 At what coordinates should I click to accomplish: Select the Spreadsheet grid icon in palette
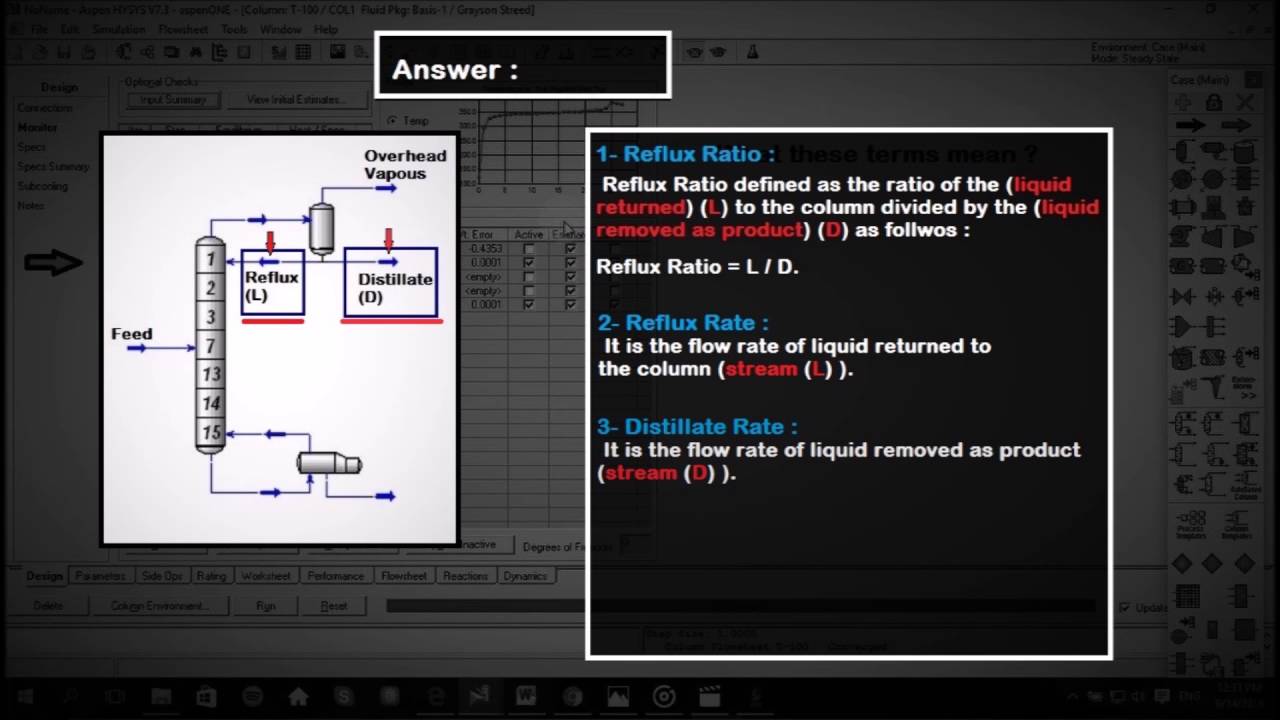click(x=1187, y=598)
